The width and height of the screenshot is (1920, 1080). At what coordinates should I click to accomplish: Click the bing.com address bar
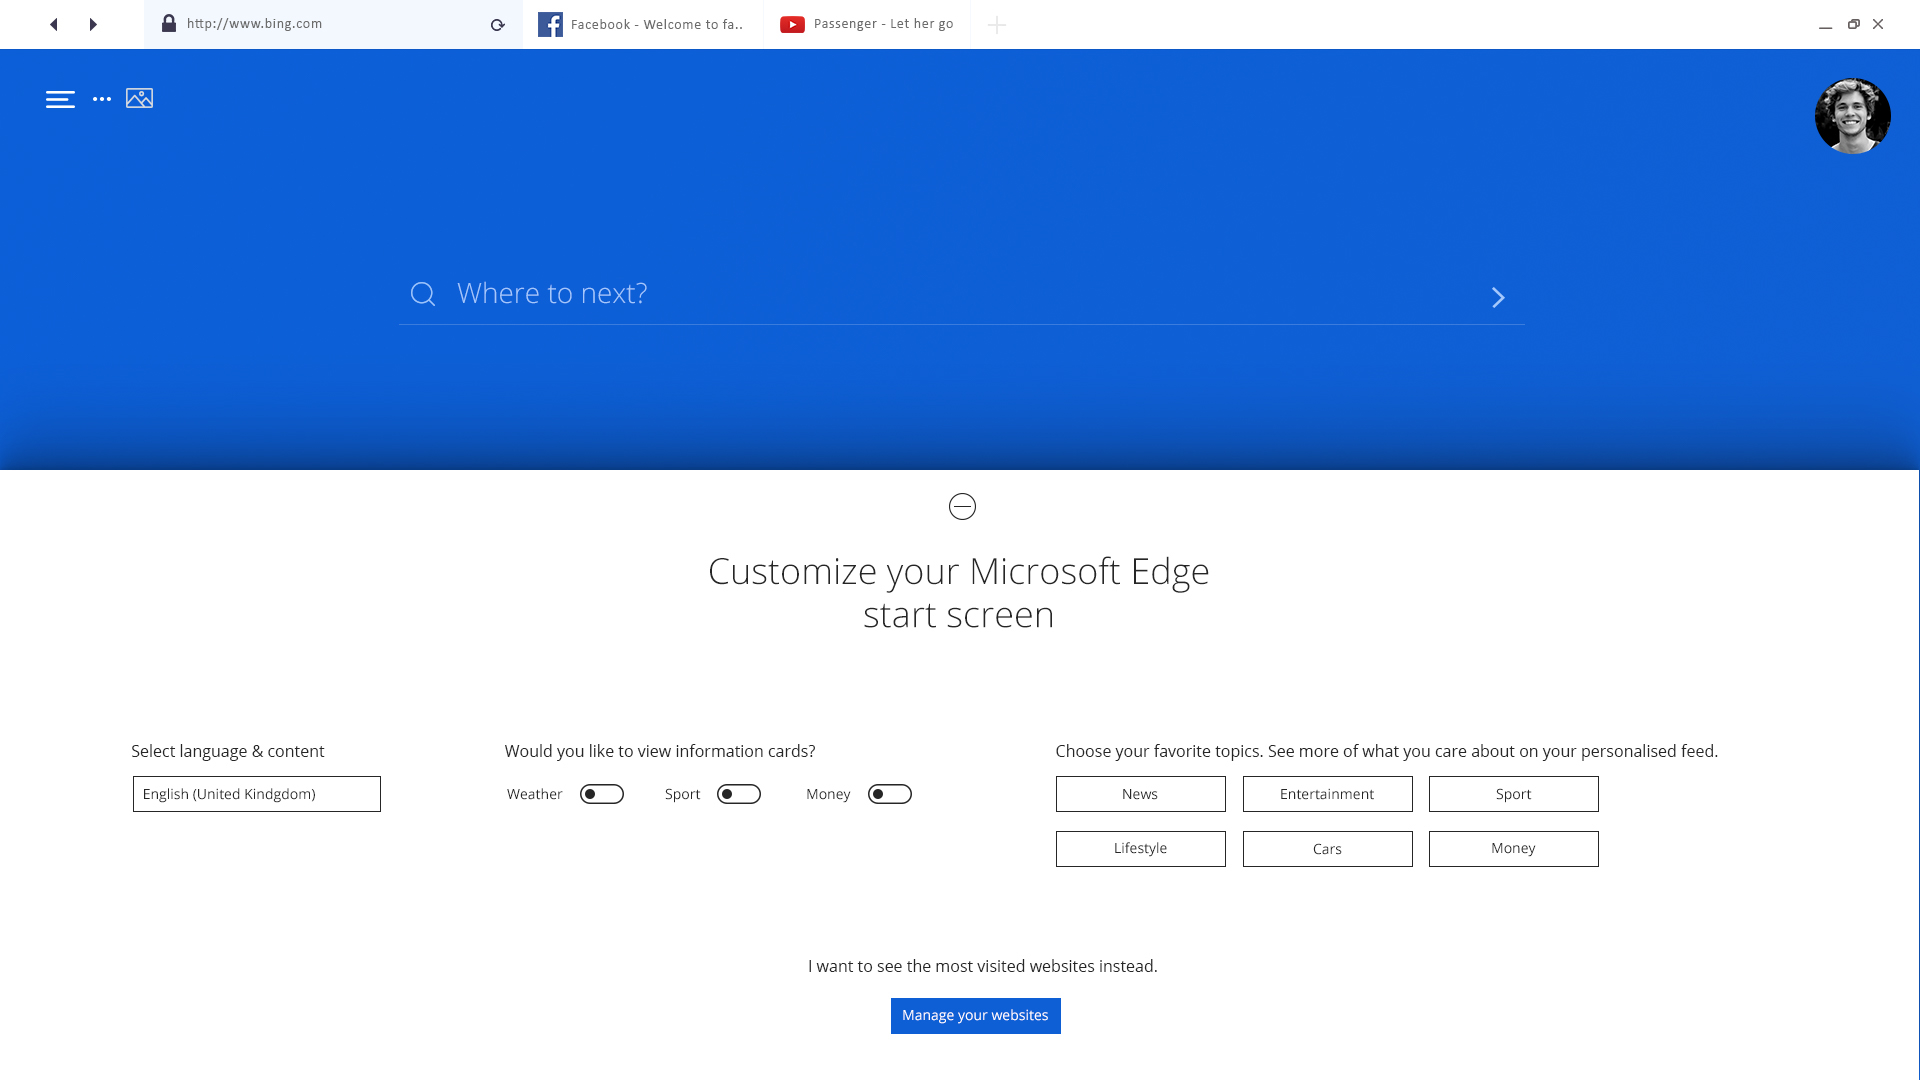pos(333,24)
